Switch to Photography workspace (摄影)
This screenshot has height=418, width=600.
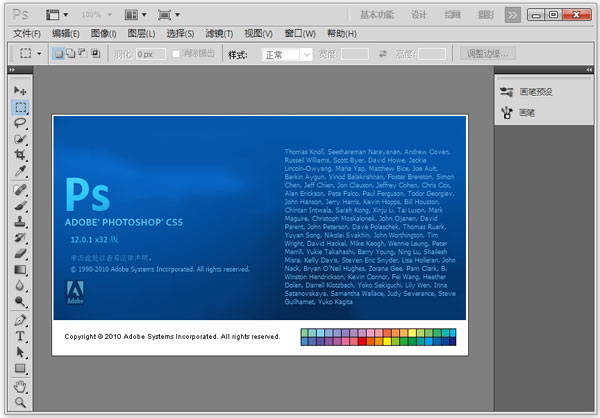tap(486, 15)
